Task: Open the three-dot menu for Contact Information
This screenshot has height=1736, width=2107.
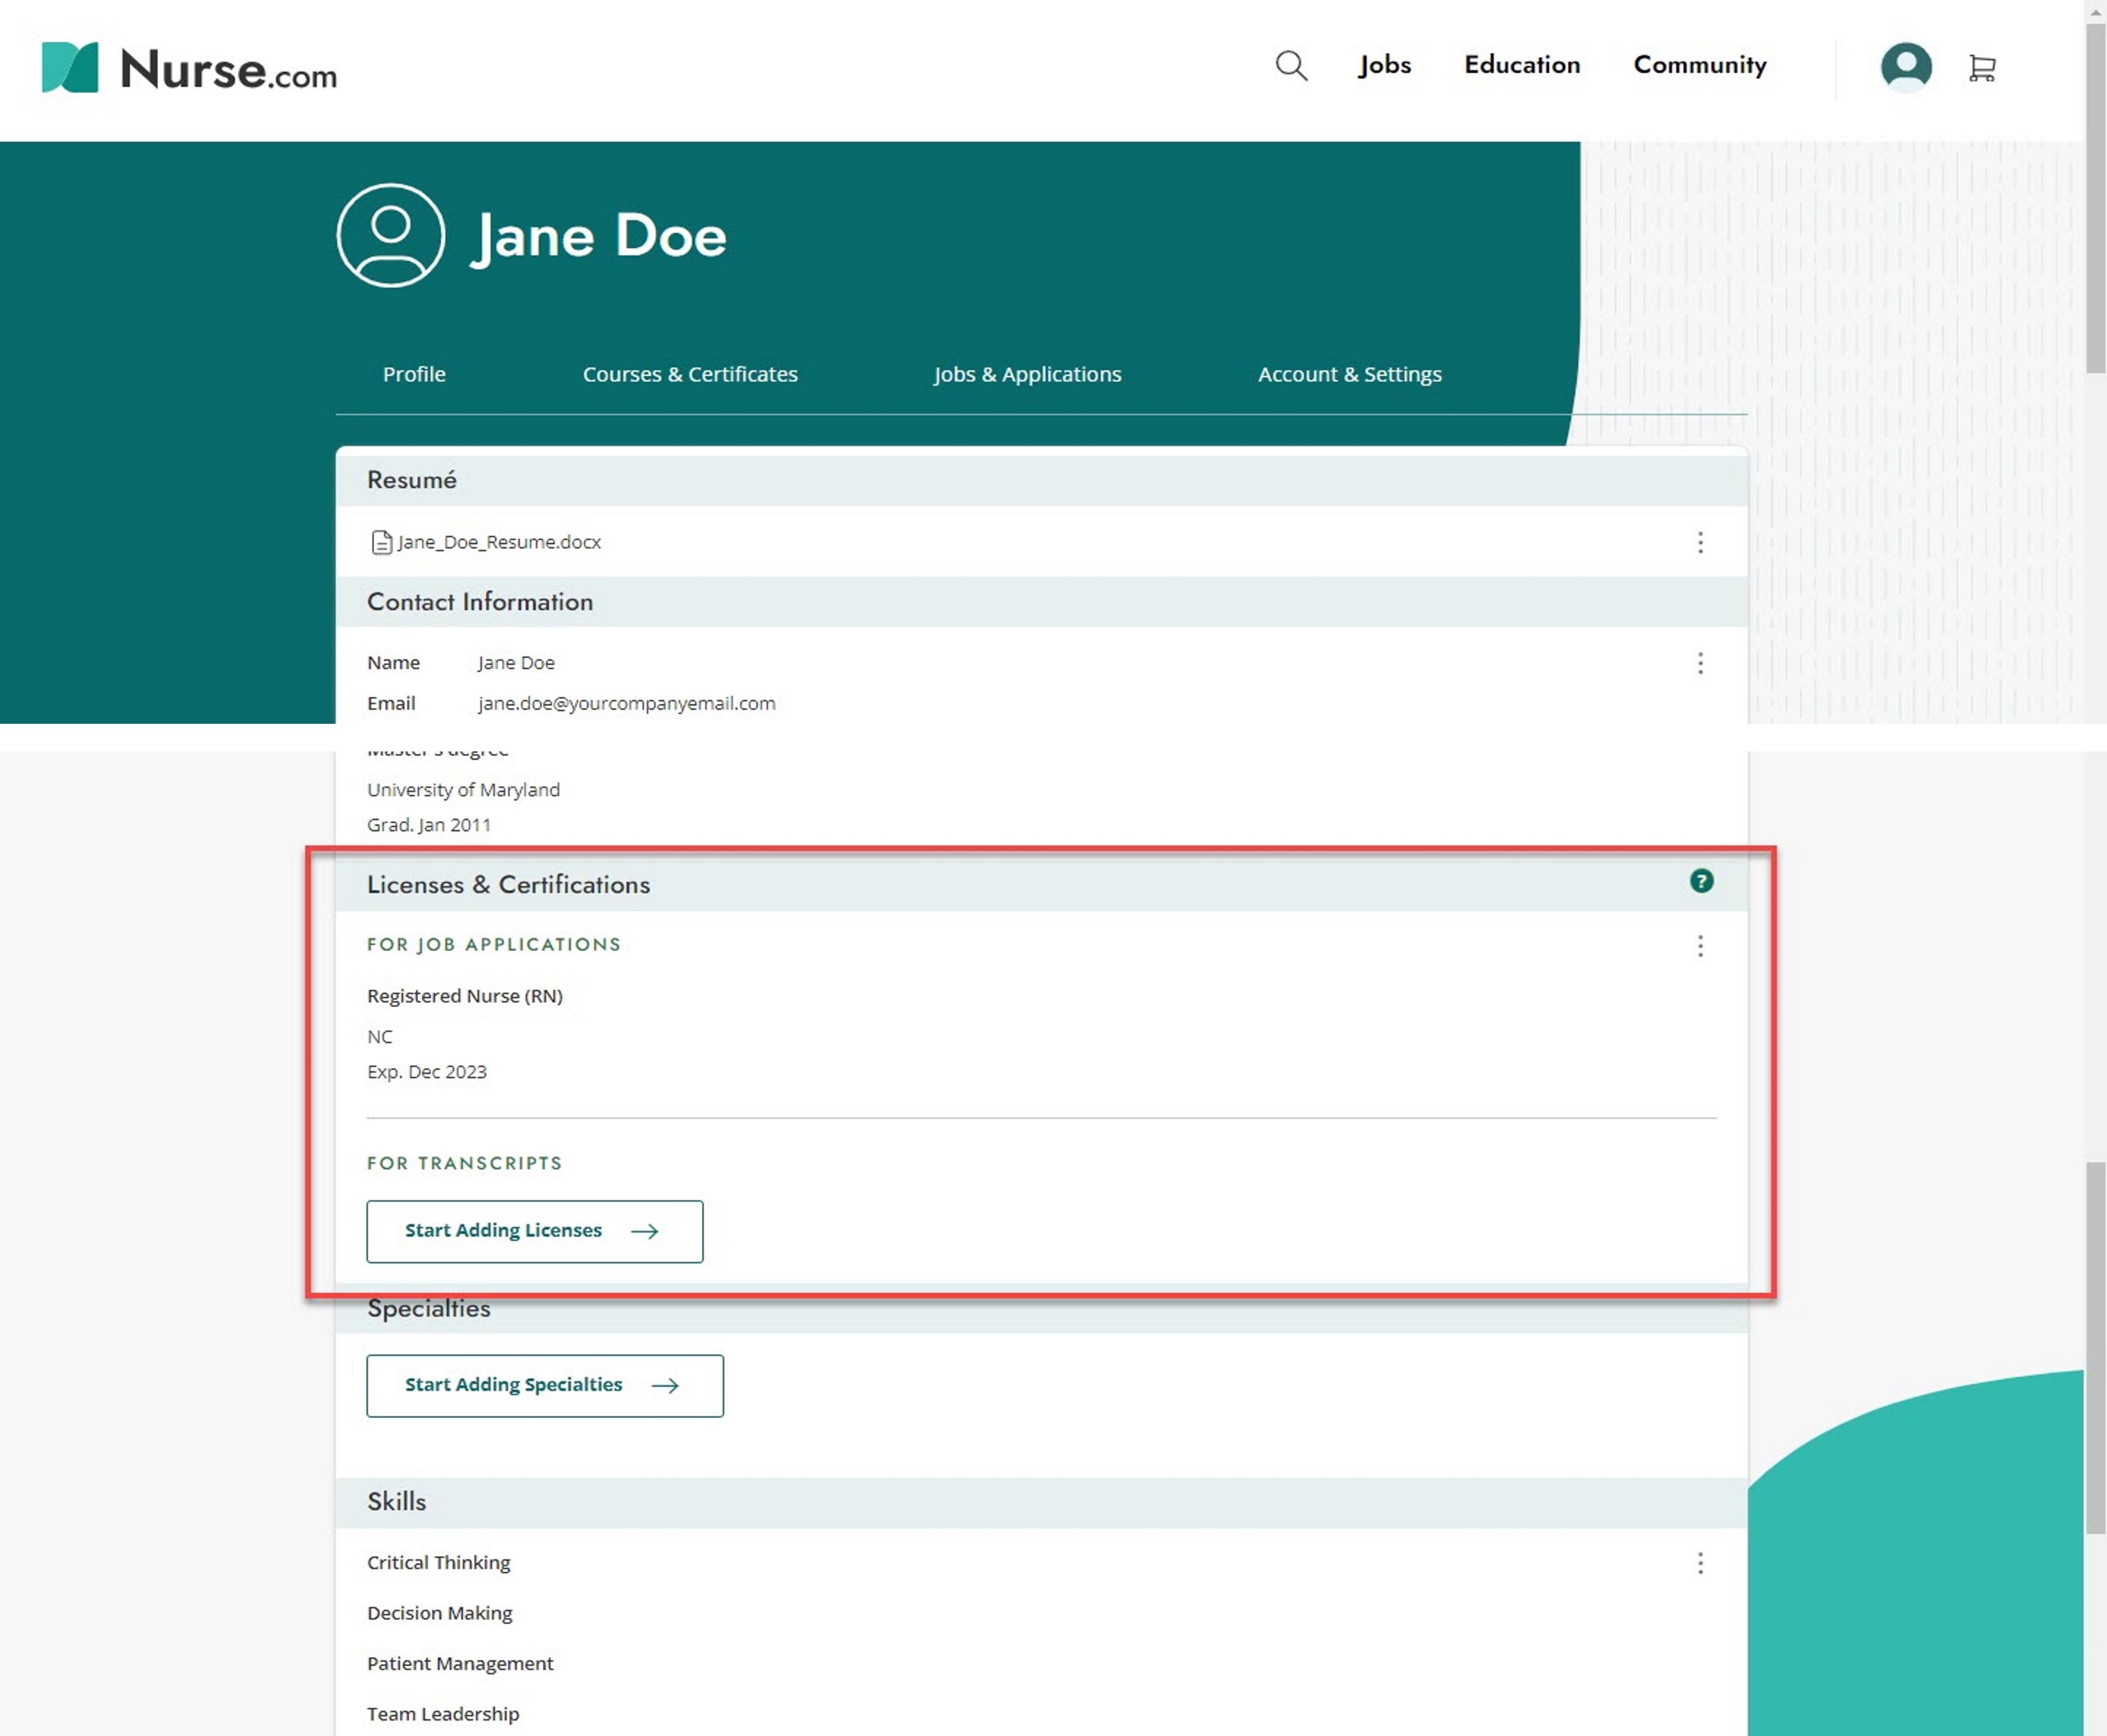Action: pos(1700,663)
